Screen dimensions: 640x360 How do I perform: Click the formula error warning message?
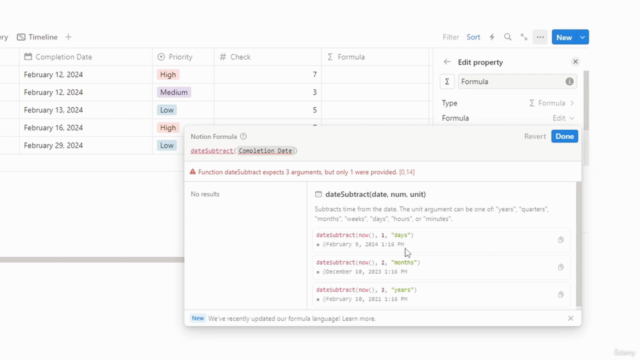coord(302,172)
